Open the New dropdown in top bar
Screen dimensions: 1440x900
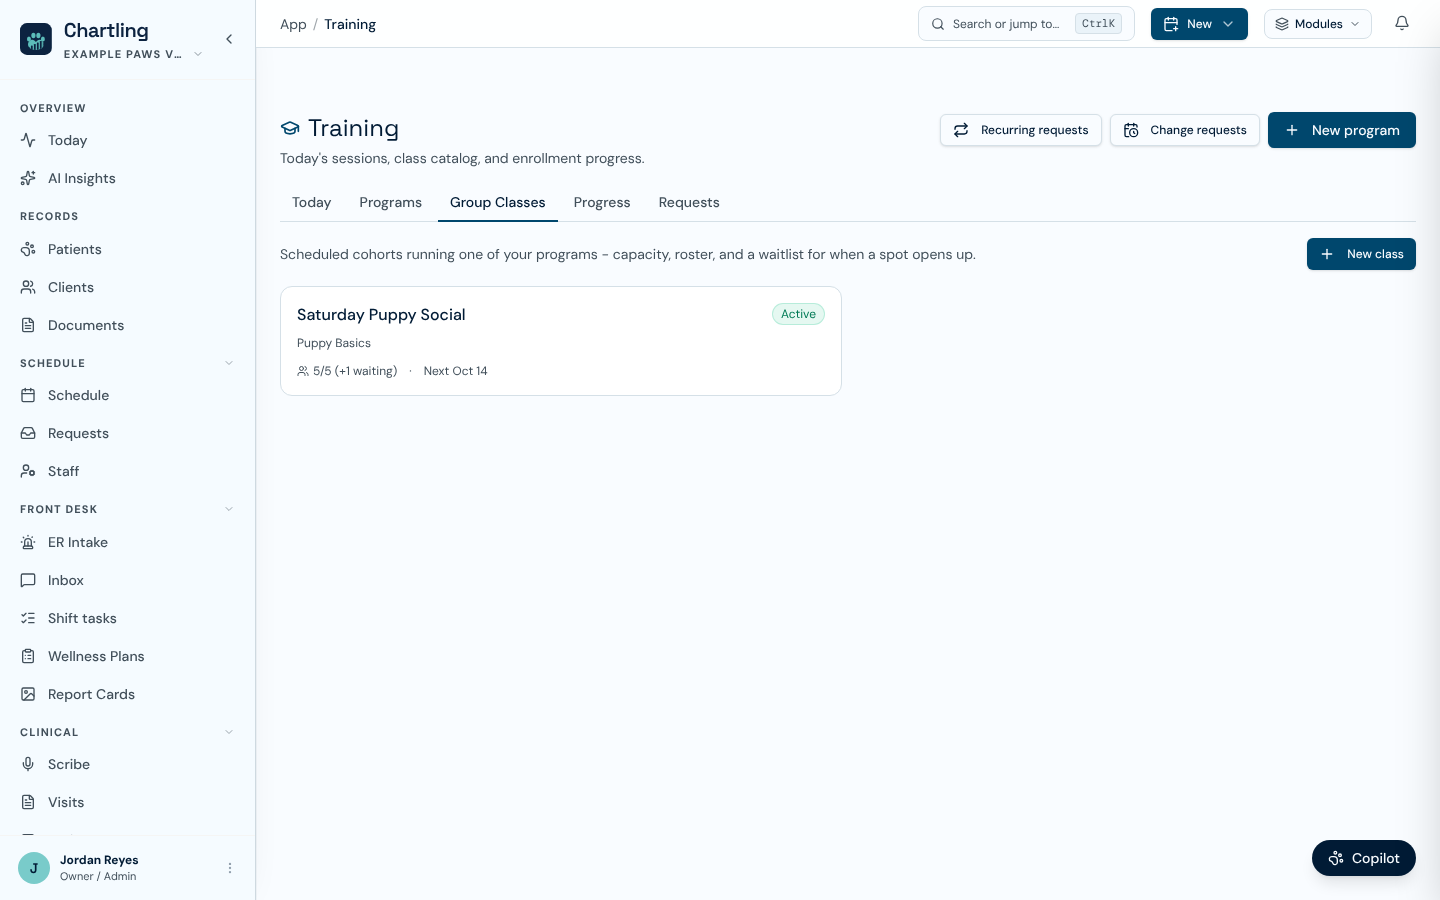point(1199,24)
